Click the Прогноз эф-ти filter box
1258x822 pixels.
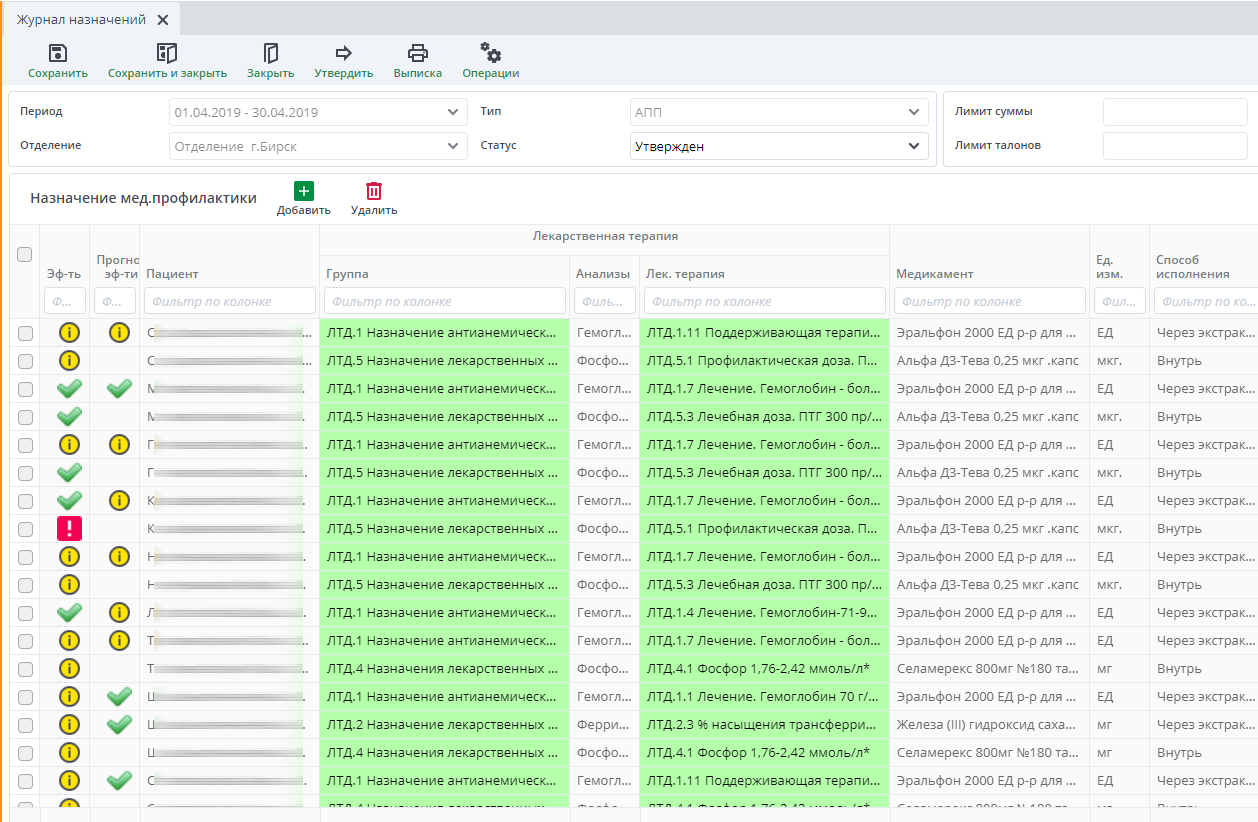(x=115, y=301)
